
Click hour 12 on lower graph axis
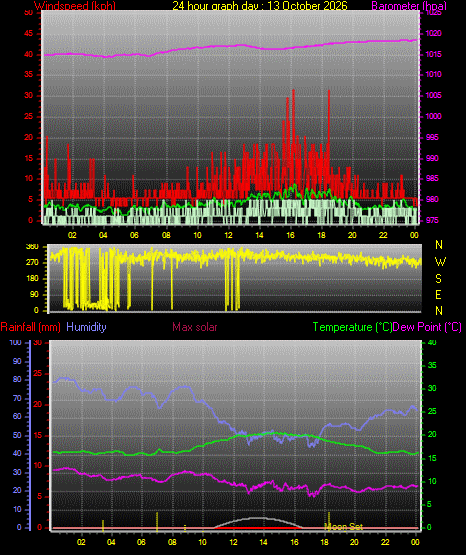[x=233, y=542]
